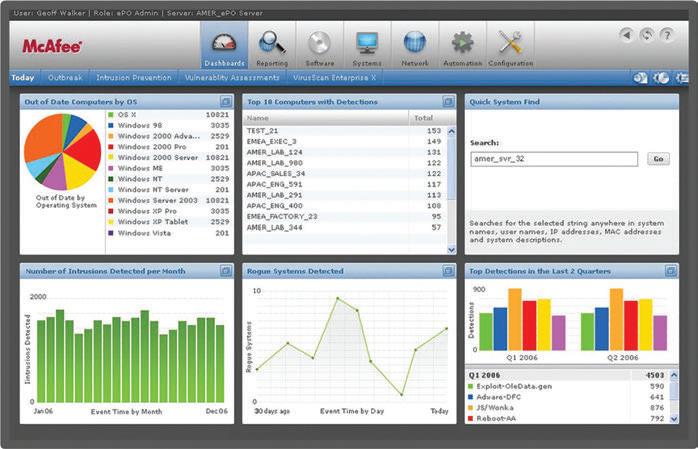The height and width of the screenshot is (449, 698).
Task: Open the Intrusion Prevention tab
Action: 134,77
